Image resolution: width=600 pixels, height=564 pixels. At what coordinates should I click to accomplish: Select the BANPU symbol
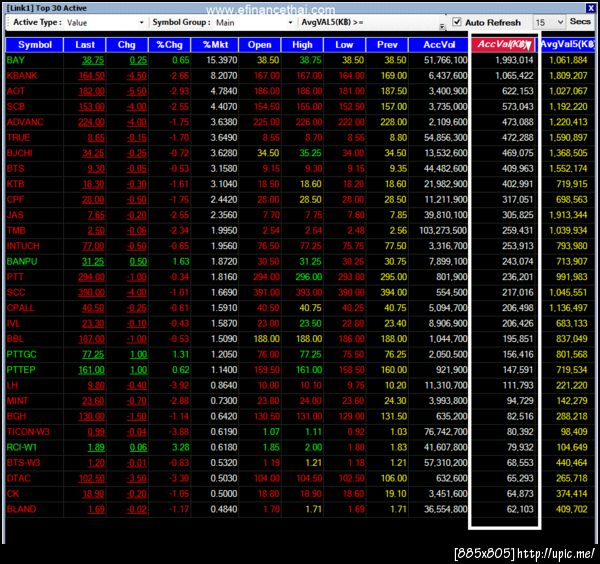click(22, 261)
